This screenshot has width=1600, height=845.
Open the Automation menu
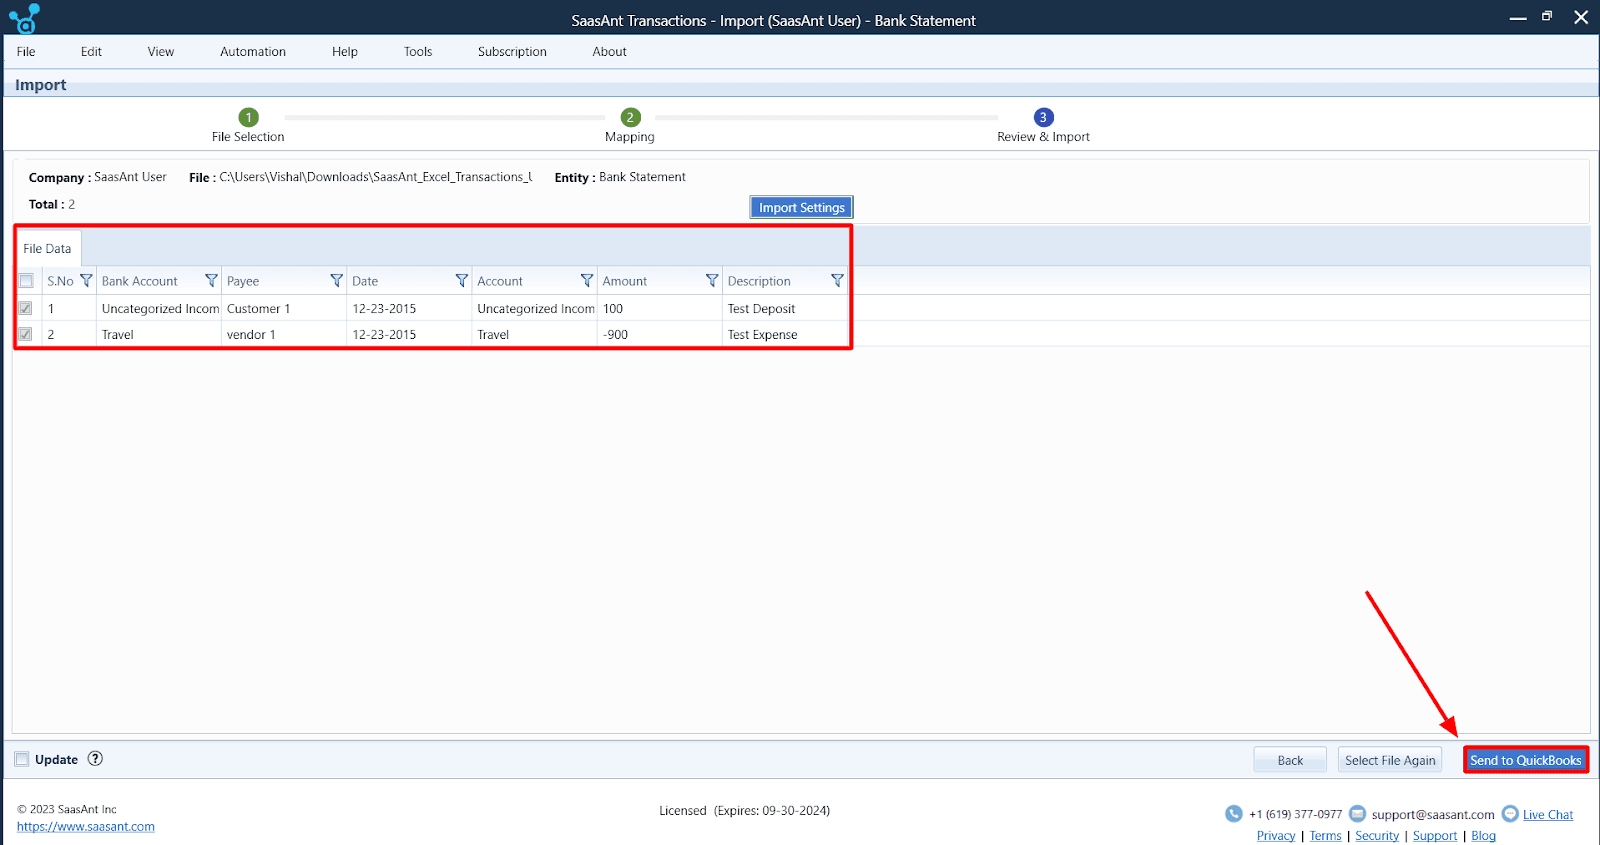pos(253,52)
